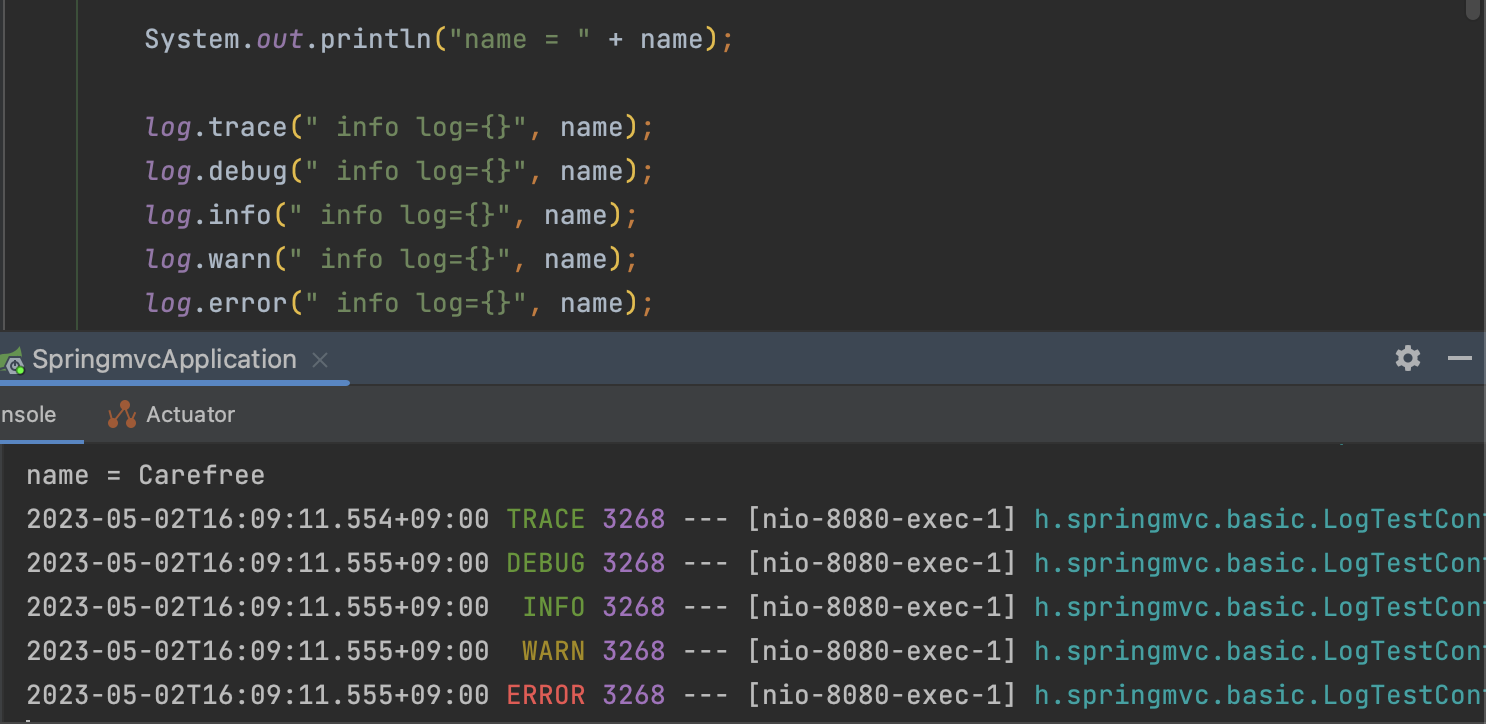Click the "name = Carefree" console output
The width and height of the screenshot is (1486, 724).
pos(146,475)
